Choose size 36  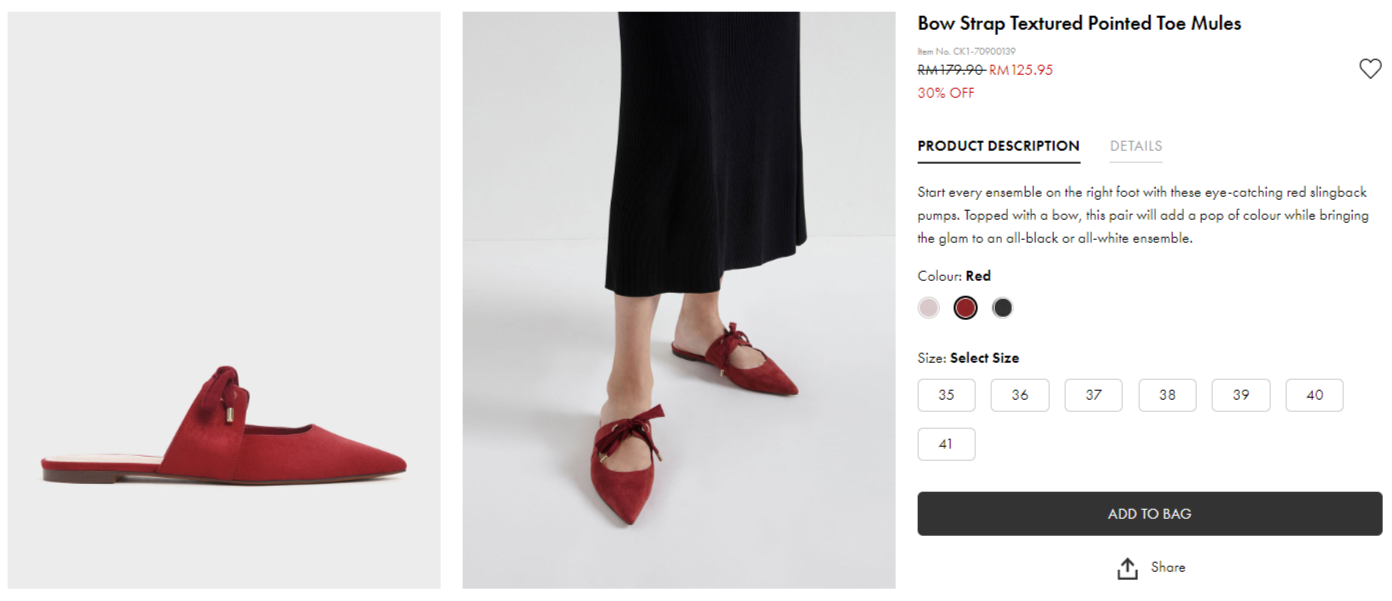pyautogui.click(x=1019, y=395)
